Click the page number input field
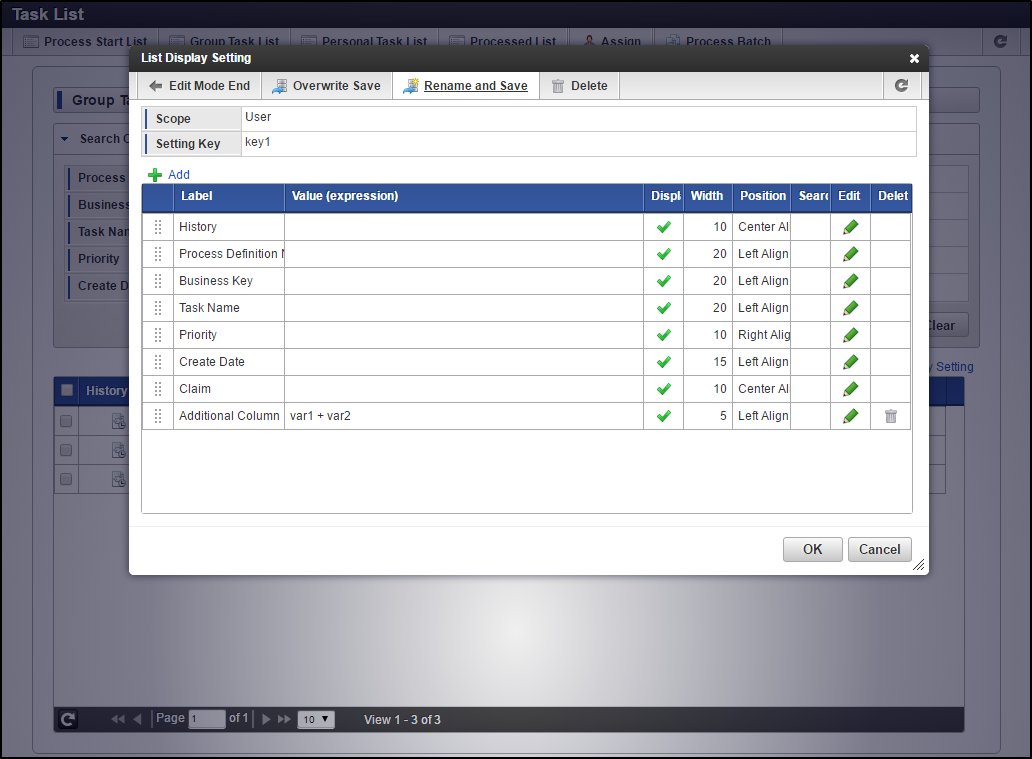The image size is (1032, 759). click(x=207, y=719)
